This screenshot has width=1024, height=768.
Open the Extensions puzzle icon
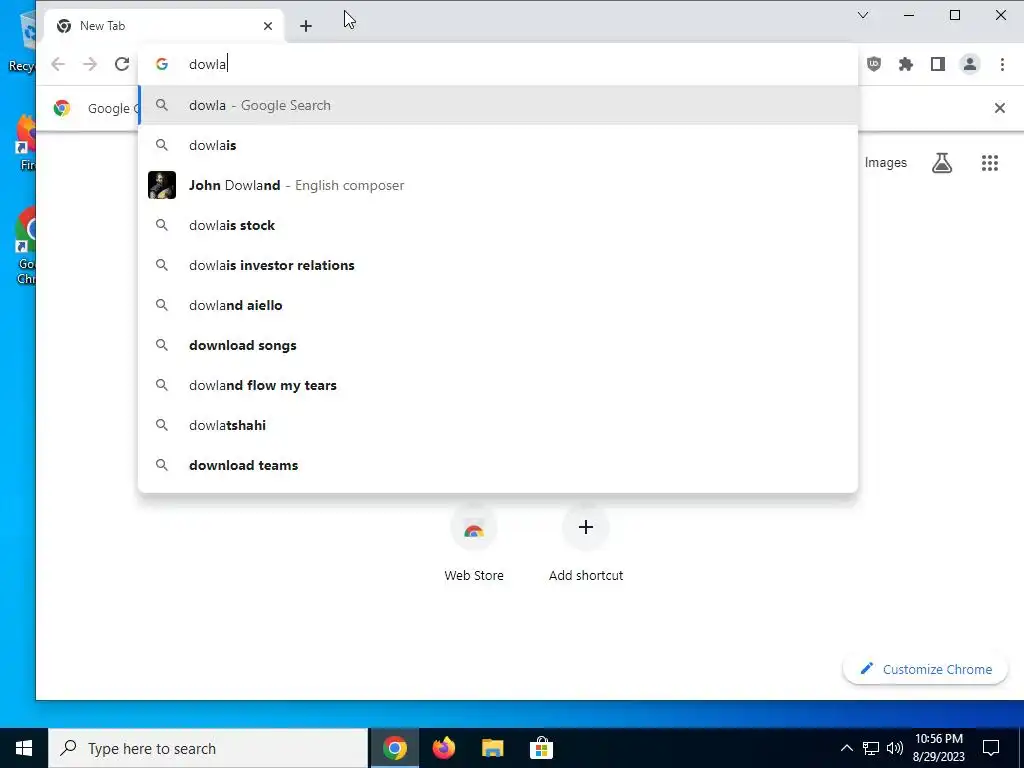click(x=906, y=64)
